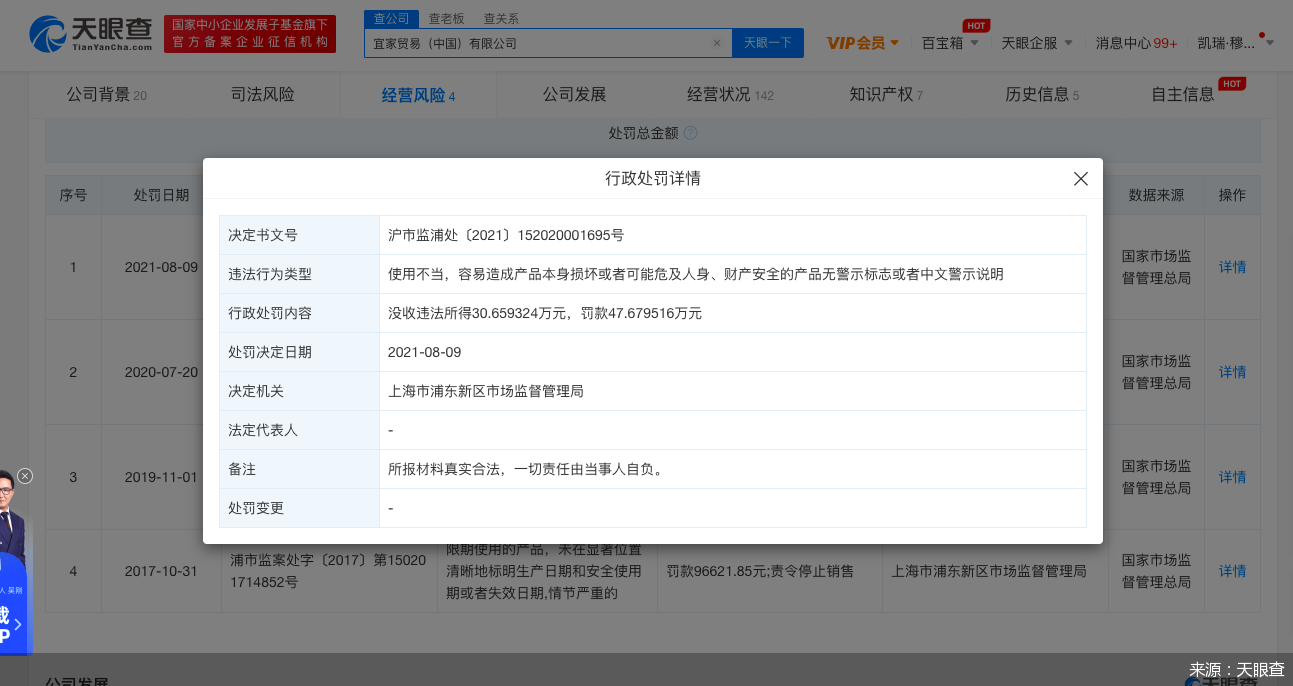Clear search box using the × icon
This screenshot has height=686, width=1293.
pos(716,43)
